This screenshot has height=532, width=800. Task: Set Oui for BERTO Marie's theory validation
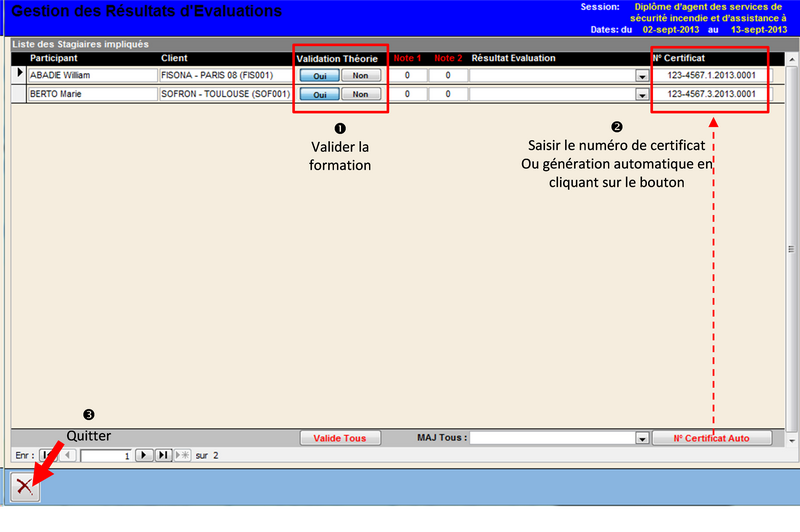click(x=319, y=94)
